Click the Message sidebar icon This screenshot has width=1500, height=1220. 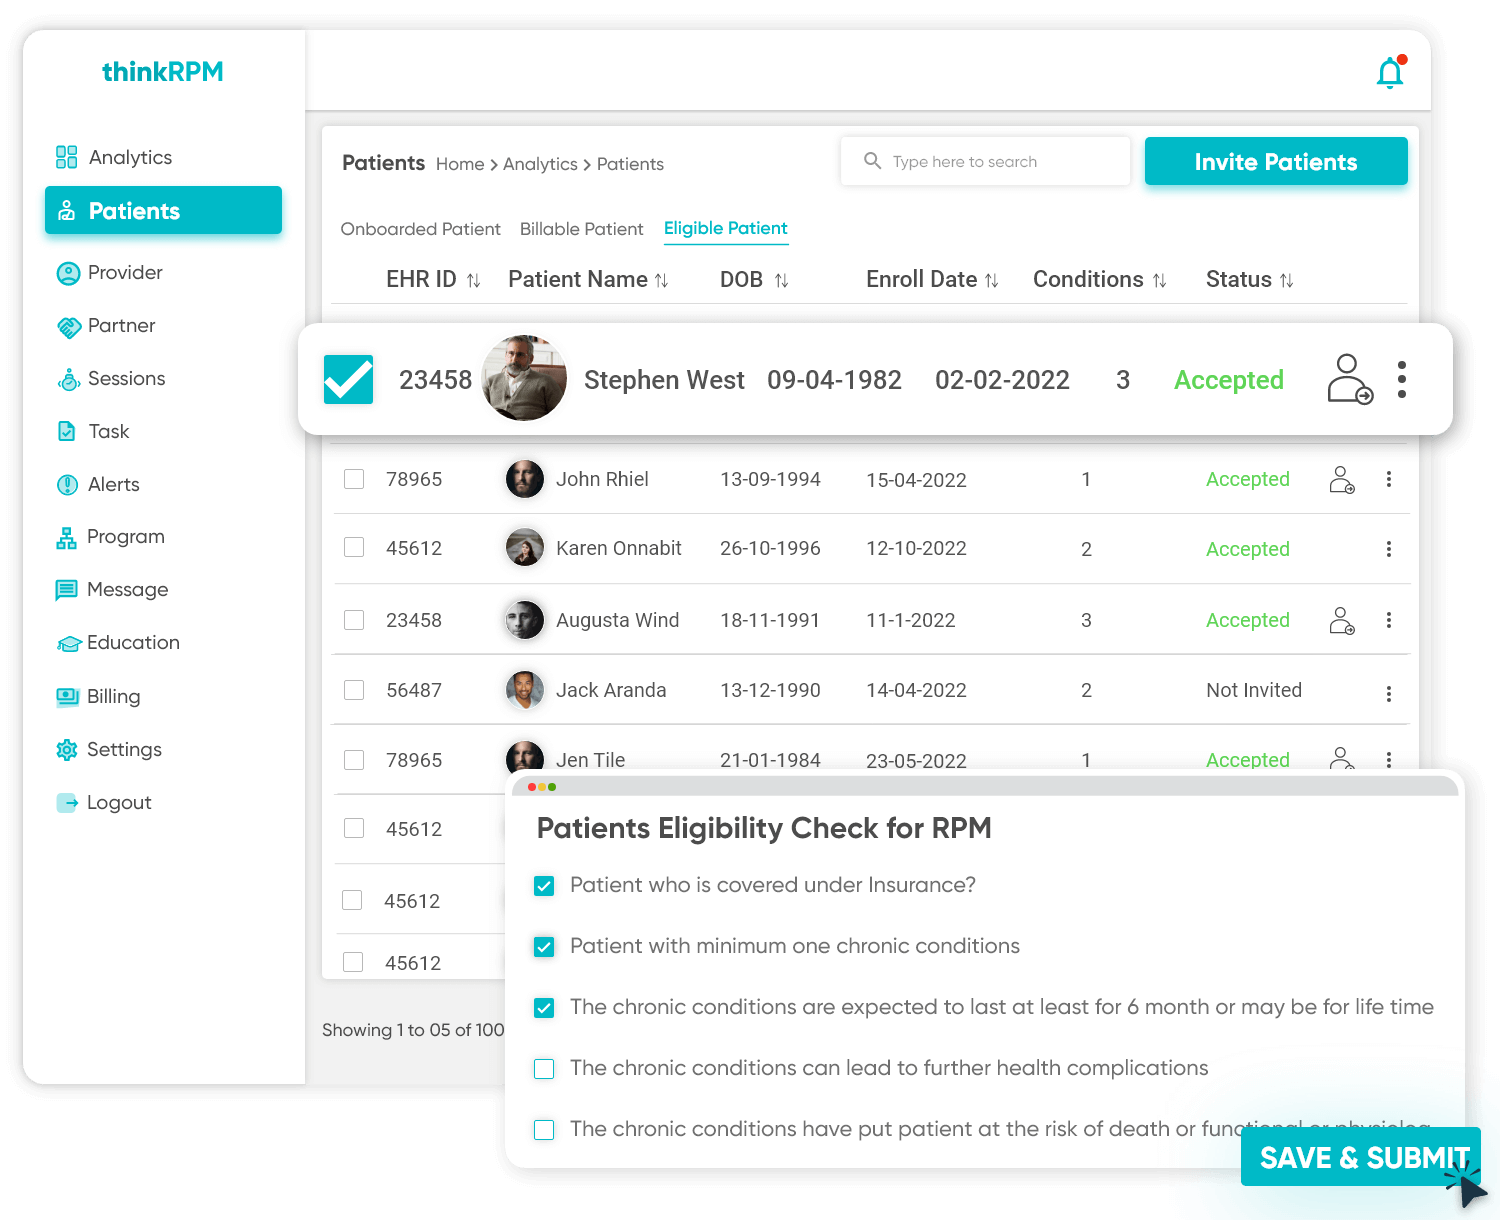pos(67,589)
